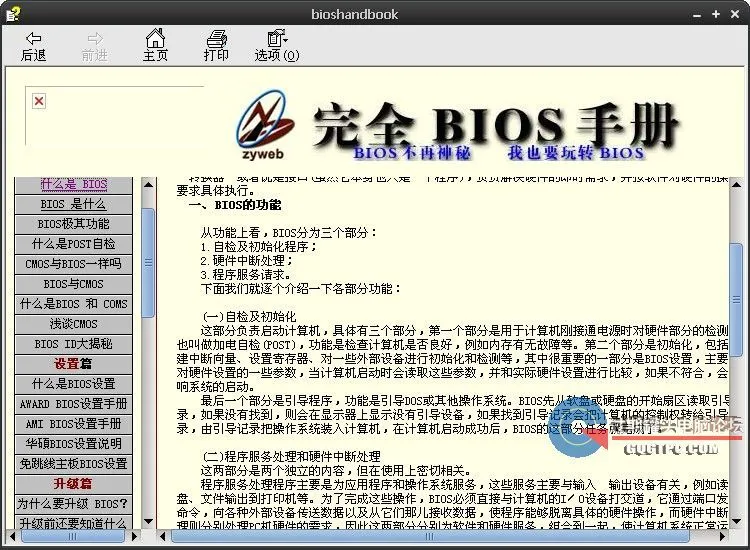Click the 后退 (Back) toolbar icon
This screenshot has width=750, height=550.
(33, 46)
